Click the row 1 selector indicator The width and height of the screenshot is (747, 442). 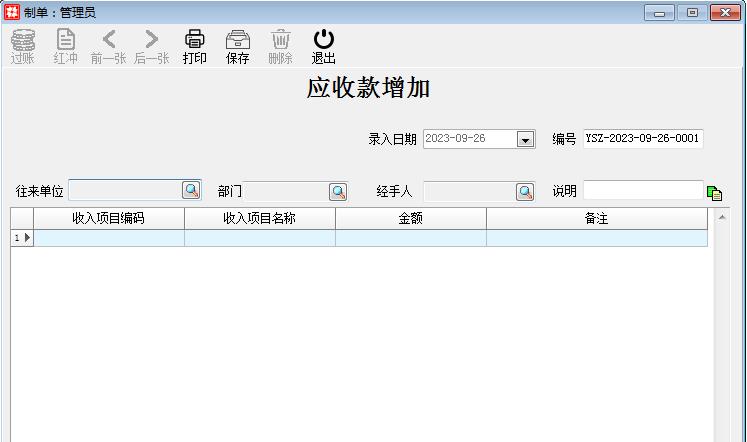pyautogui.click(x=22, y=238)
